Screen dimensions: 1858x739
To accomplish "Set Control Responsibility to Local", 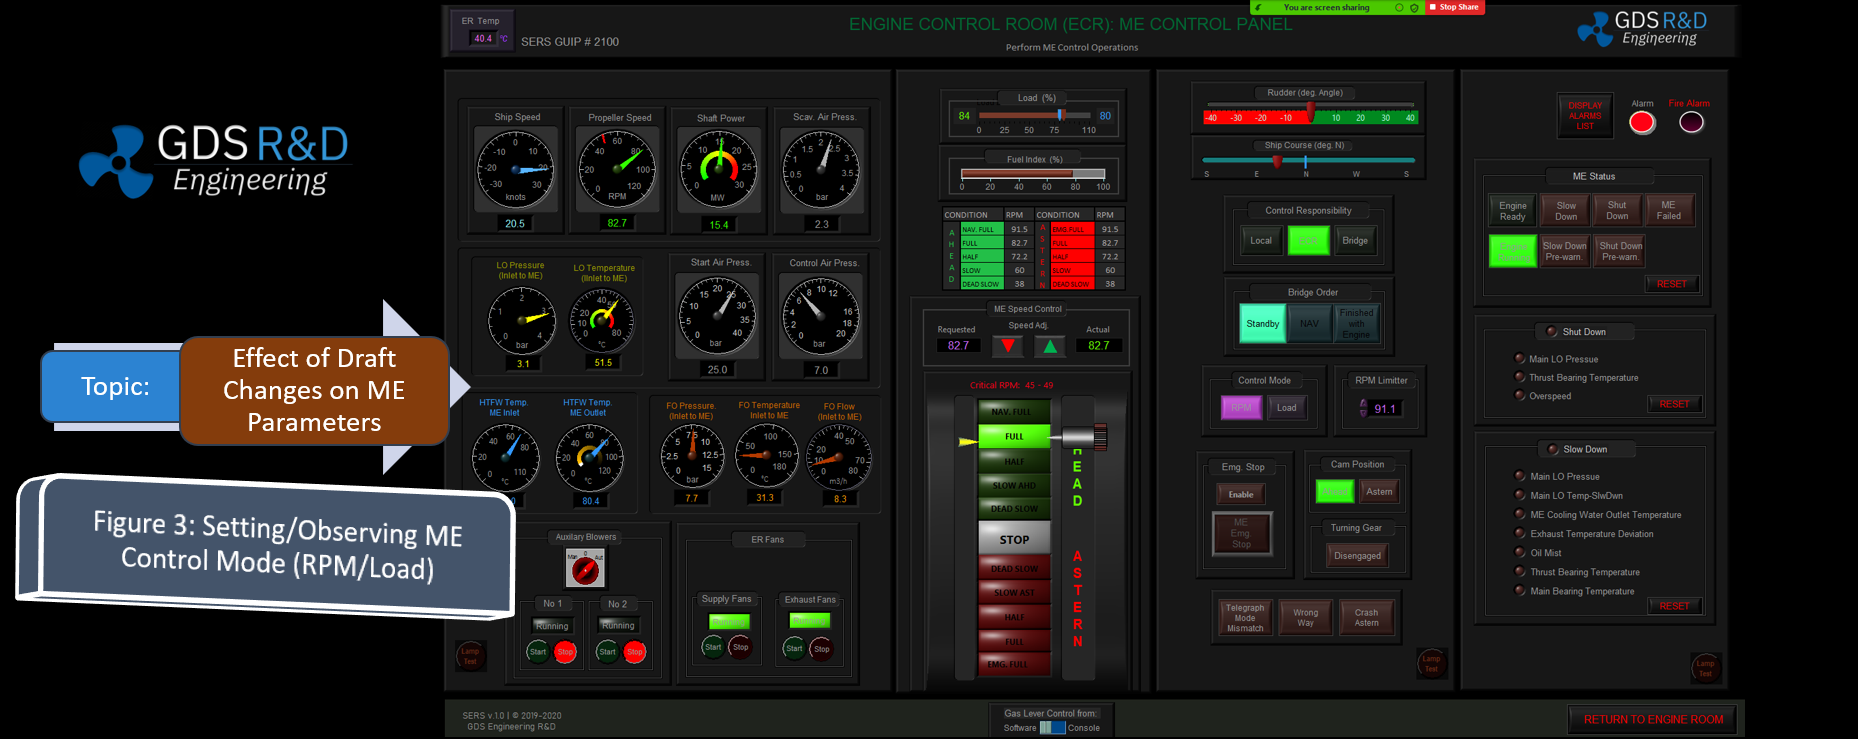I will click(x=1261, y=240).
